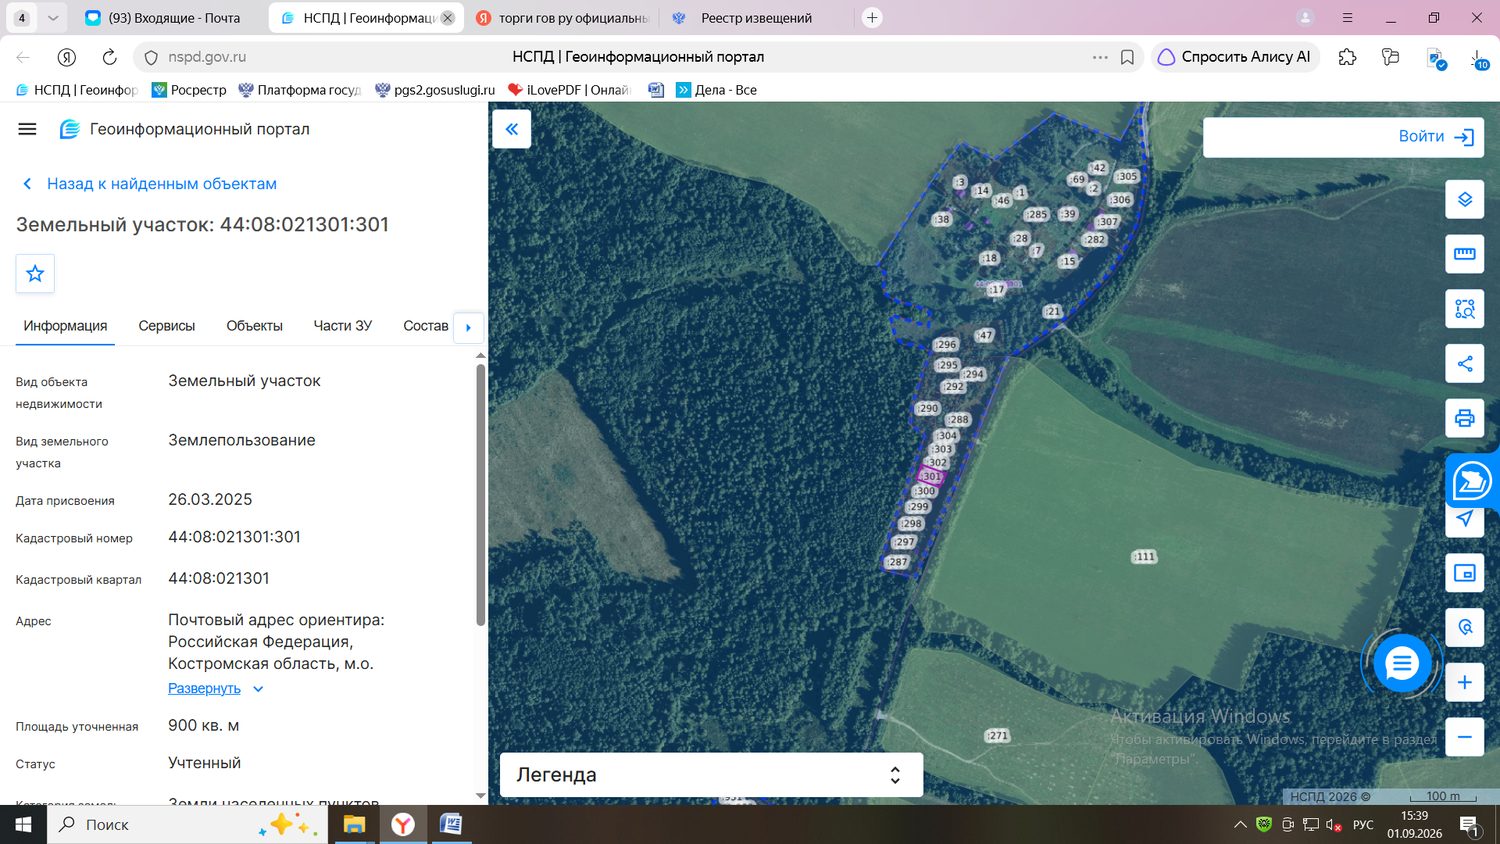Open the overview map window tool
The image size is (1500, 844).
(1464, 573)
